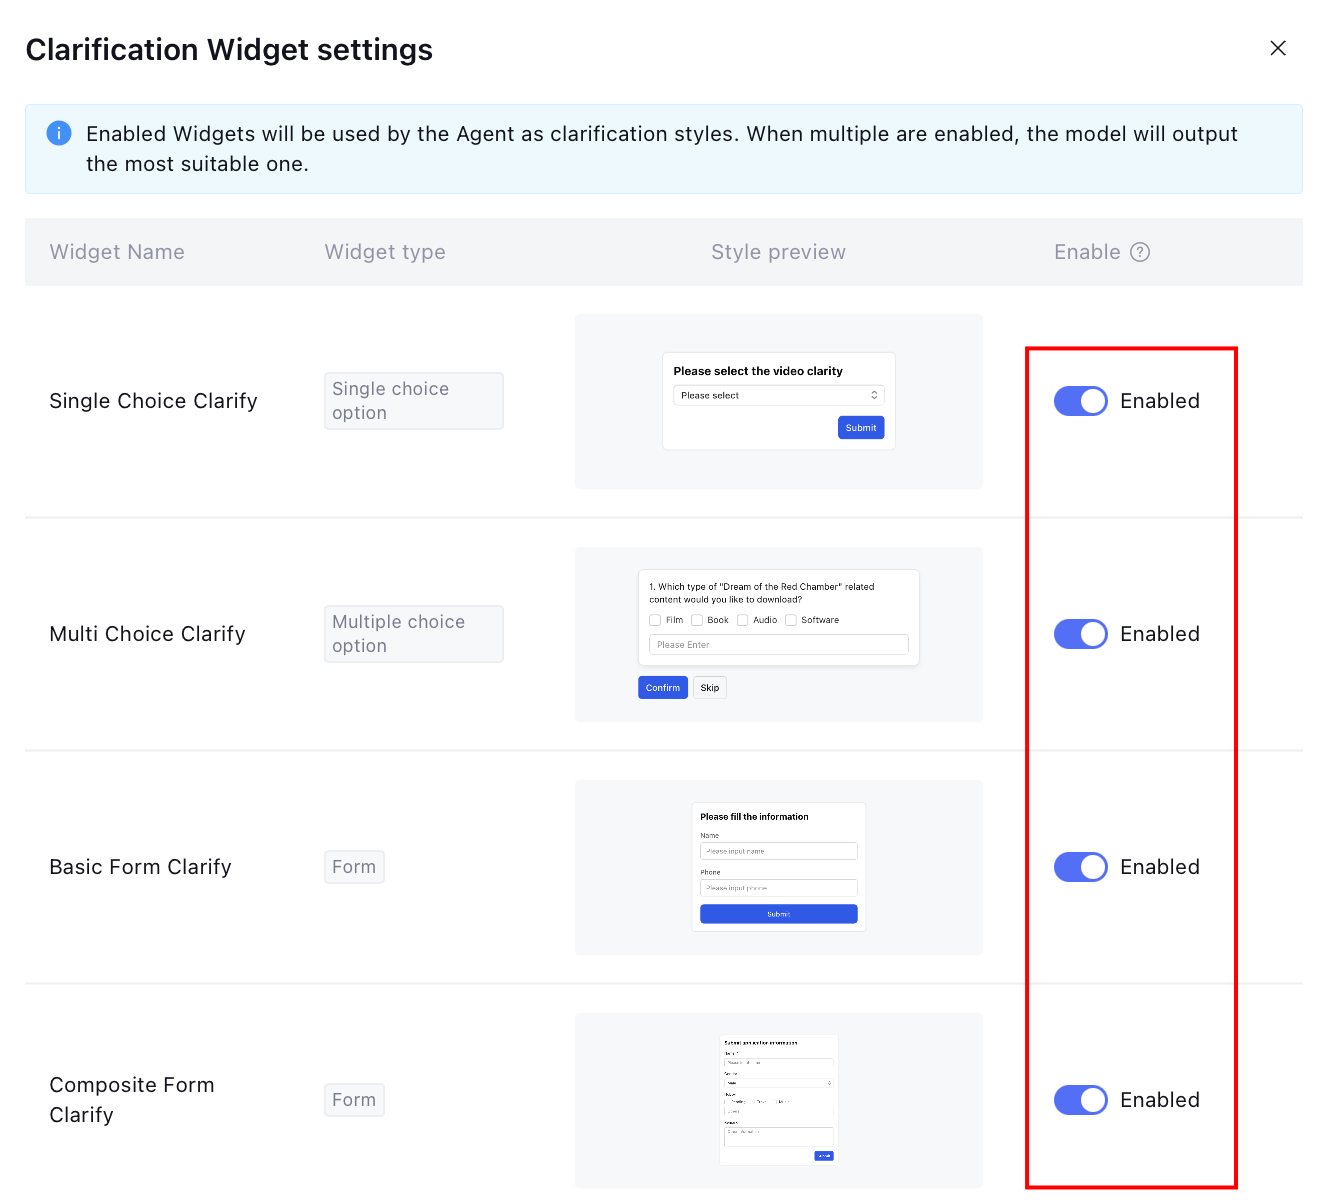Viewport: 1334px width, 1202px height.
Task: Tick the Audio checkbox in preview
Action: click(743, 620)
